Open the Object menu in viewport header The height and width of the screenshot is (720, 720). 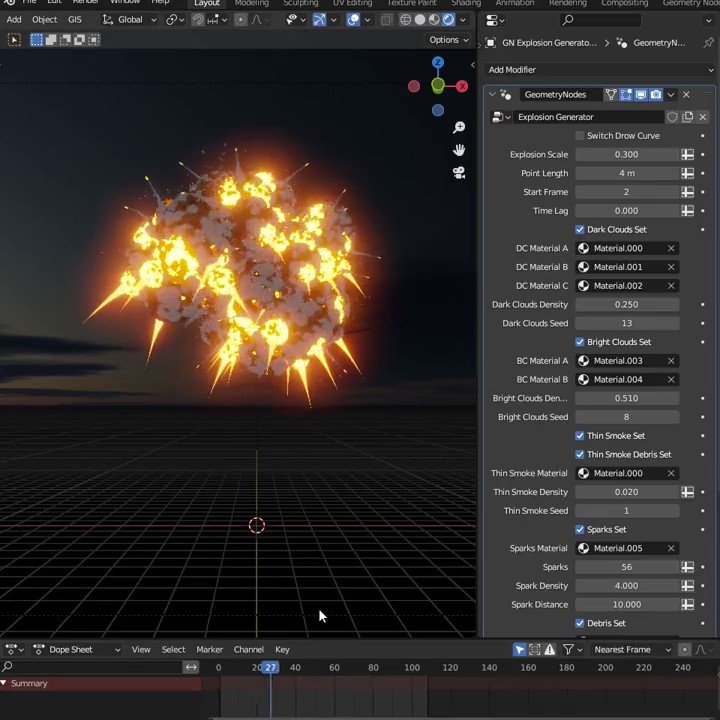[45, 20]
